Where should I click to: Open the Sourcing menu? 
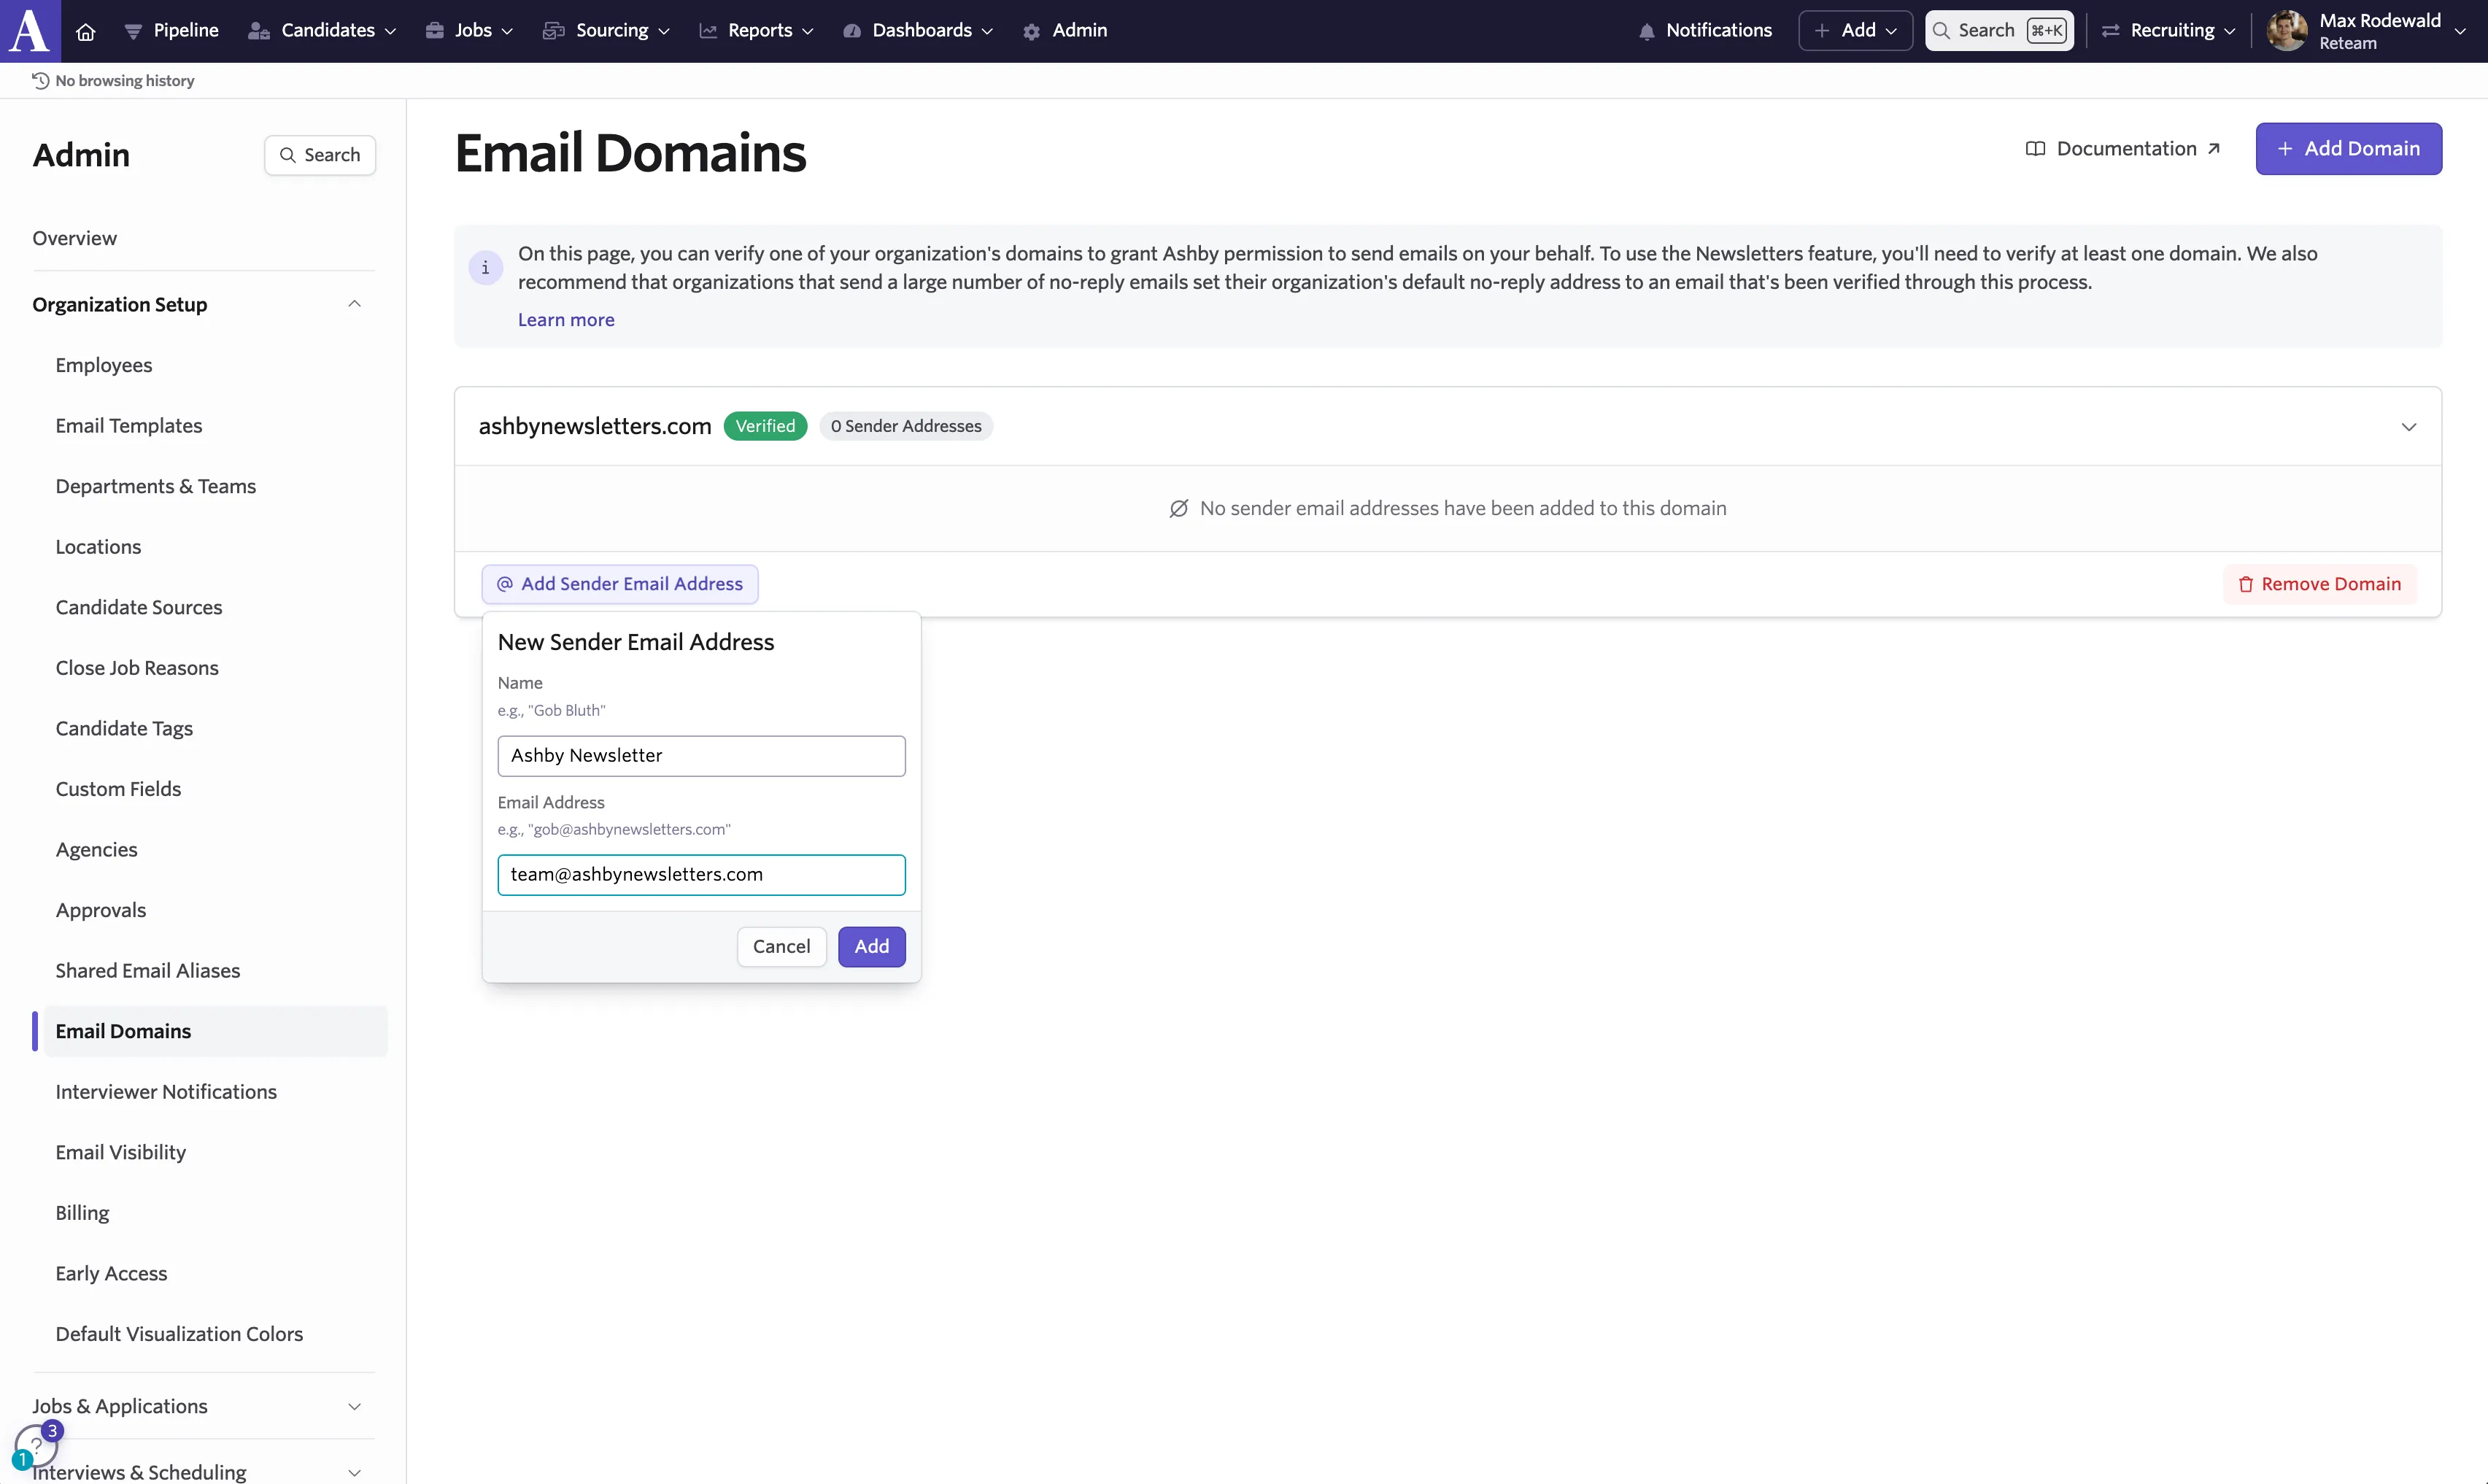click(606, 31)
